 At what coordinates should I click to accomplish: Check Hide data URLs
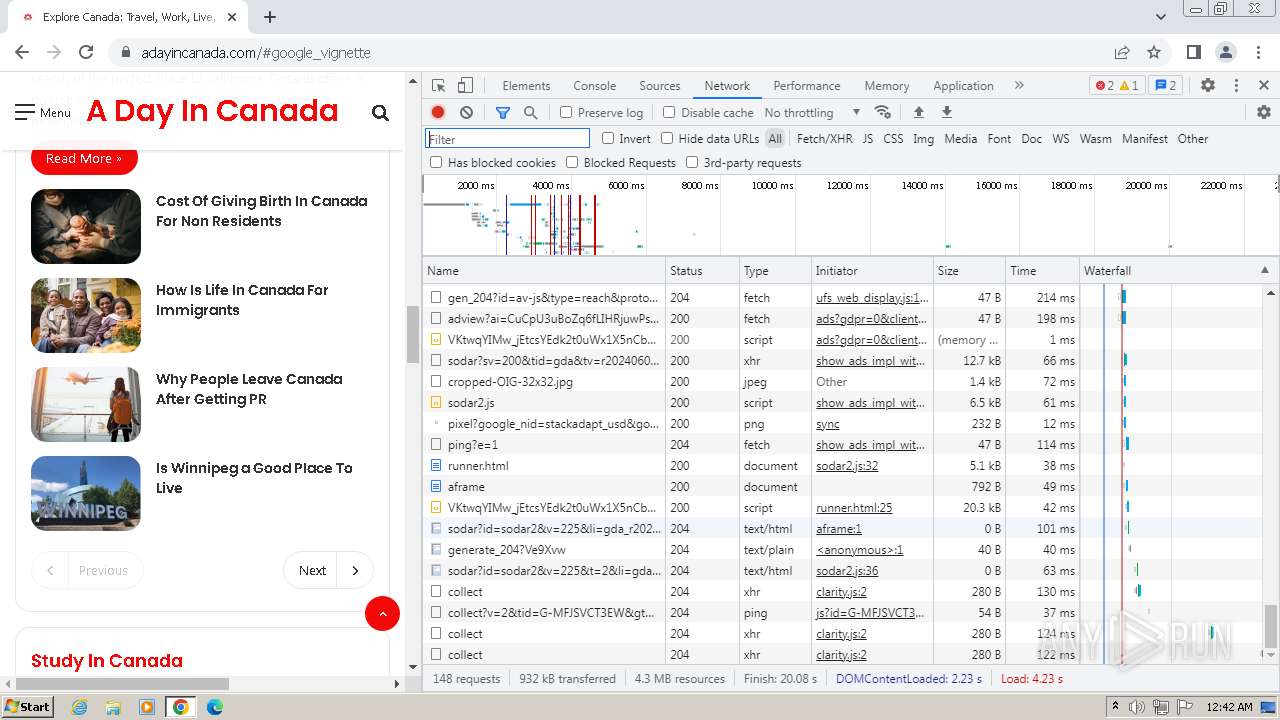pyautogui.click(x=667, y=139)
